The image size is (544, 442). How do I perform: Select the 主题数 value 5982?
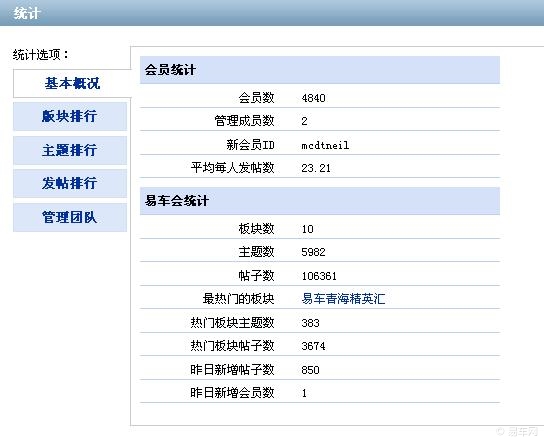tap(313, 252)
